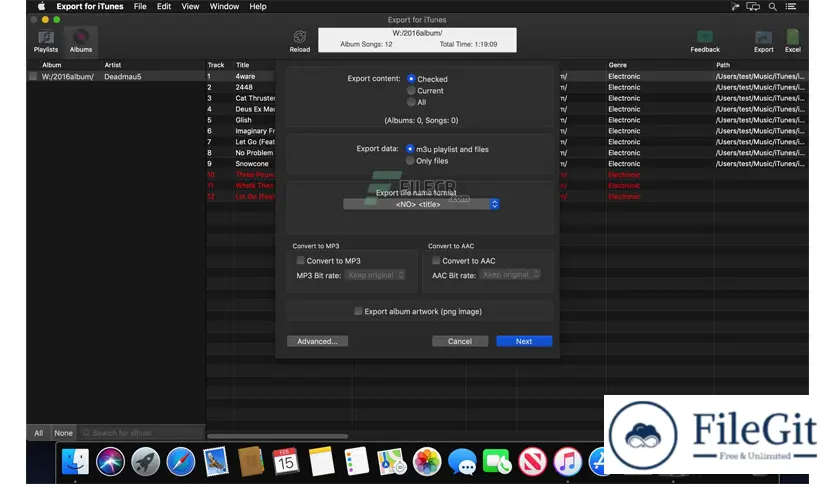
Task: Click the Advanced... button
Action: [x=317, y=341]
